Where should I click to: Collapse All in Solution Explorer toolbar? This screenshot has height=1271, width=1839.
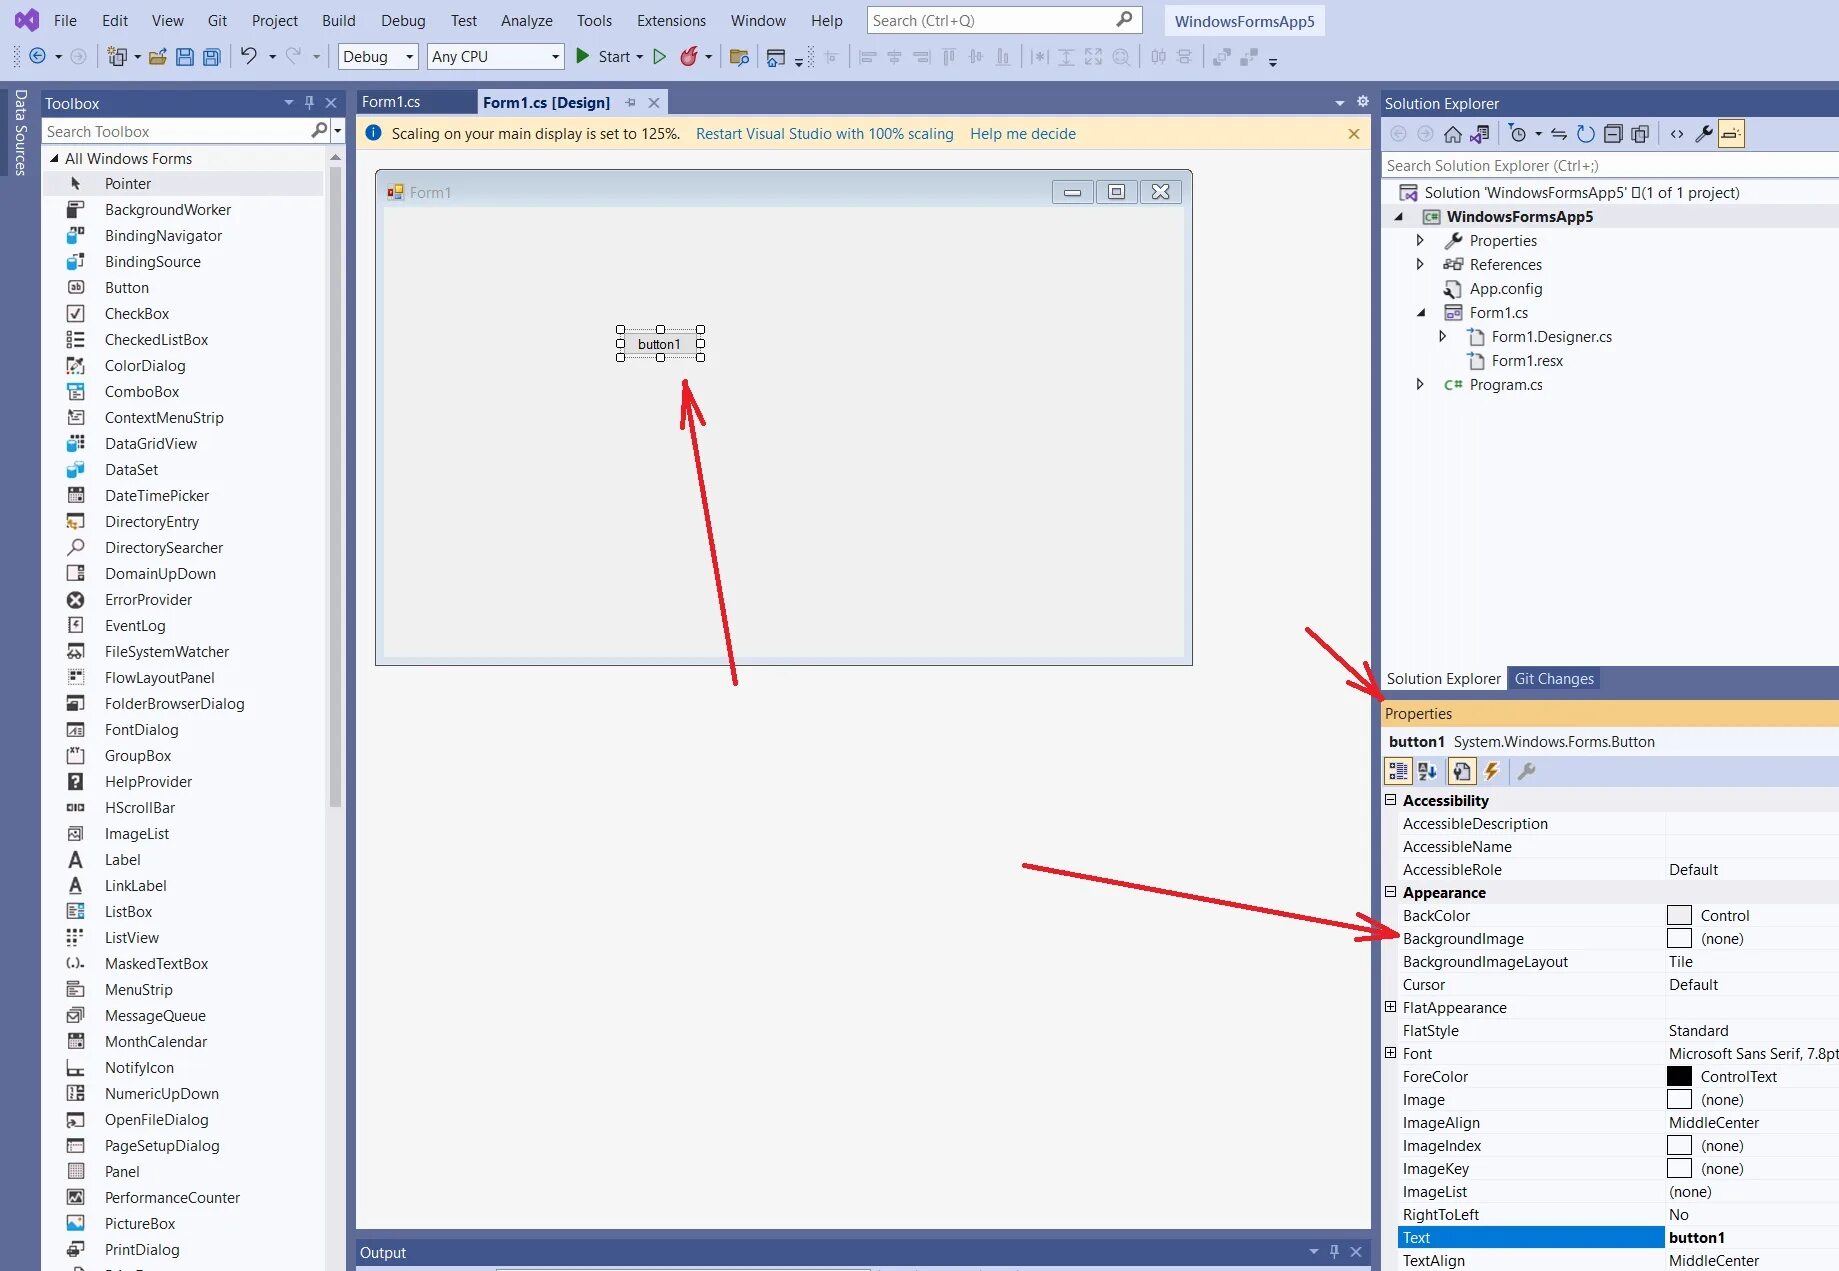[x=1613, y=134]
